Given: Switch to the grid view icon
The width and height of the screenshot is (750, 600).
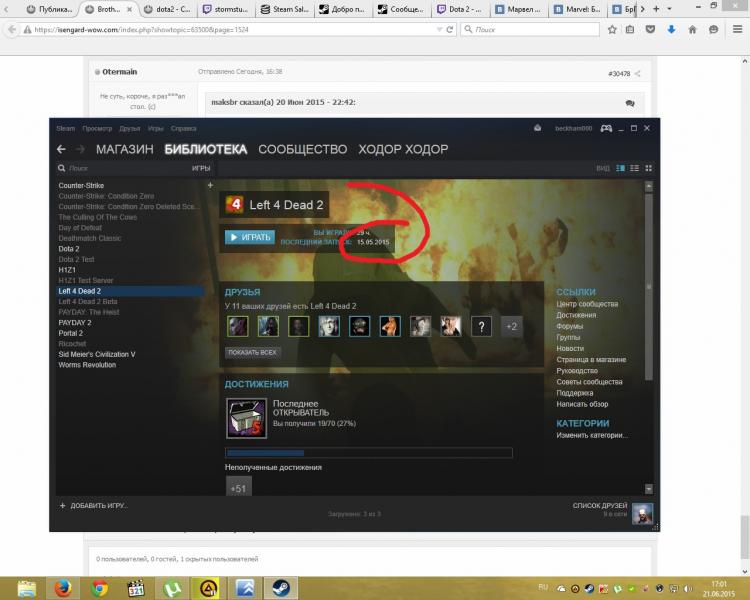Looking at the screenshot, I should 649,168.
